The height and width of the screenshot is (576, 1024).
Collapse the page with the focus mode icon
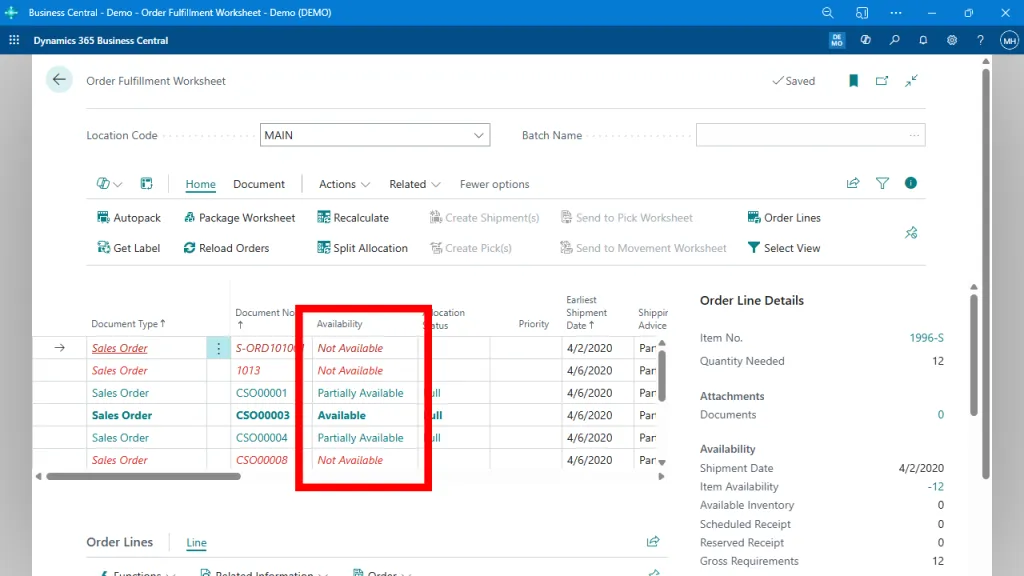coord(912,80)
